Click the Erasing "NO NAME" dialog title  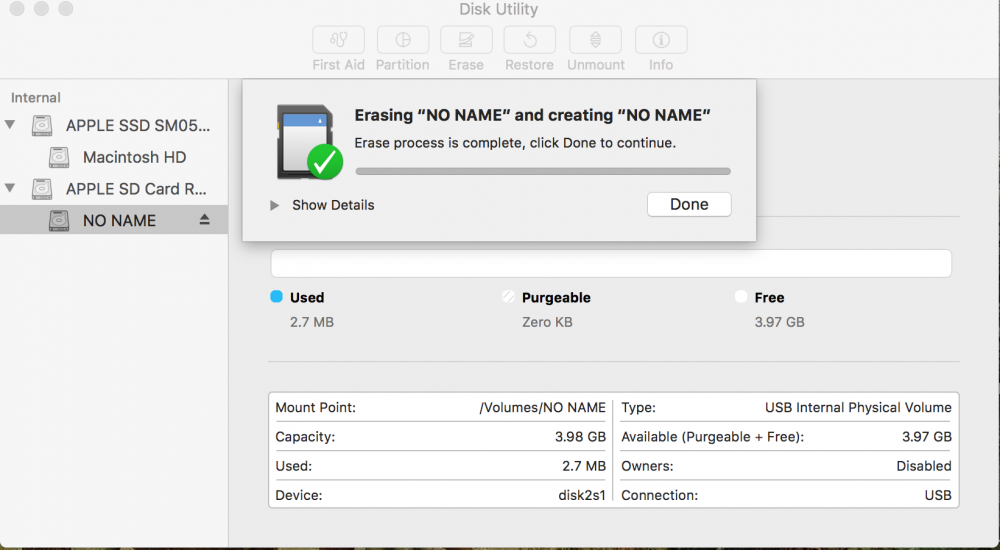(533, 115)
